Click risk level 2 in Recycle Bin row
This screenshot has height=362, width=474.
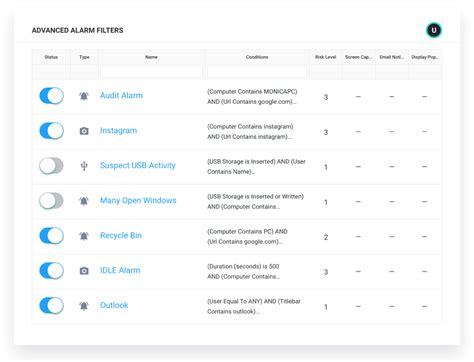[x=326, y=237]
